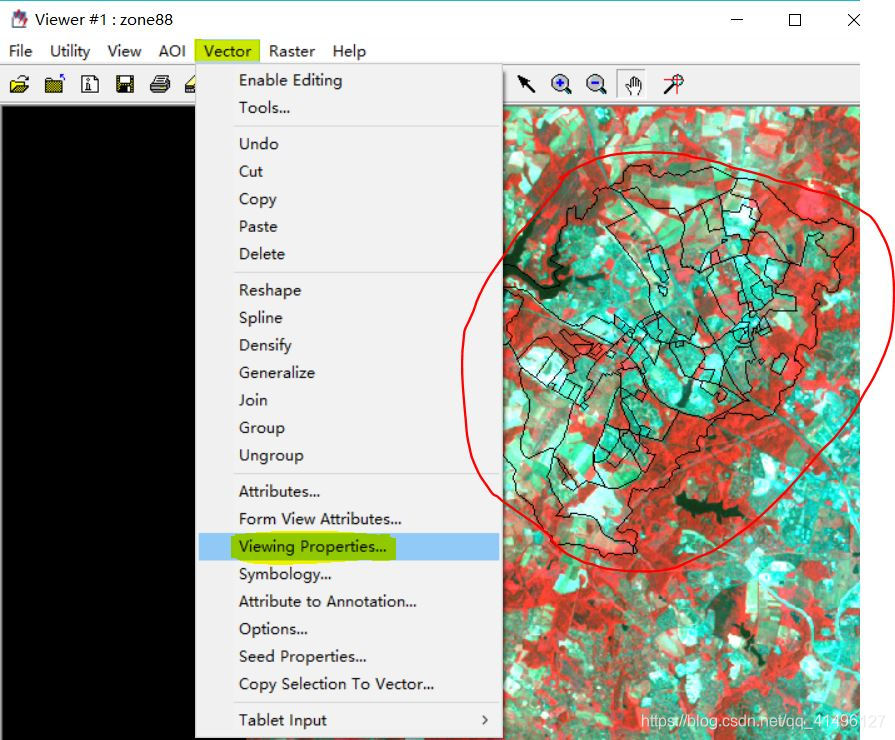Select the zoom in magnifier tool
The image size is (895, 740).
[561, 85]
